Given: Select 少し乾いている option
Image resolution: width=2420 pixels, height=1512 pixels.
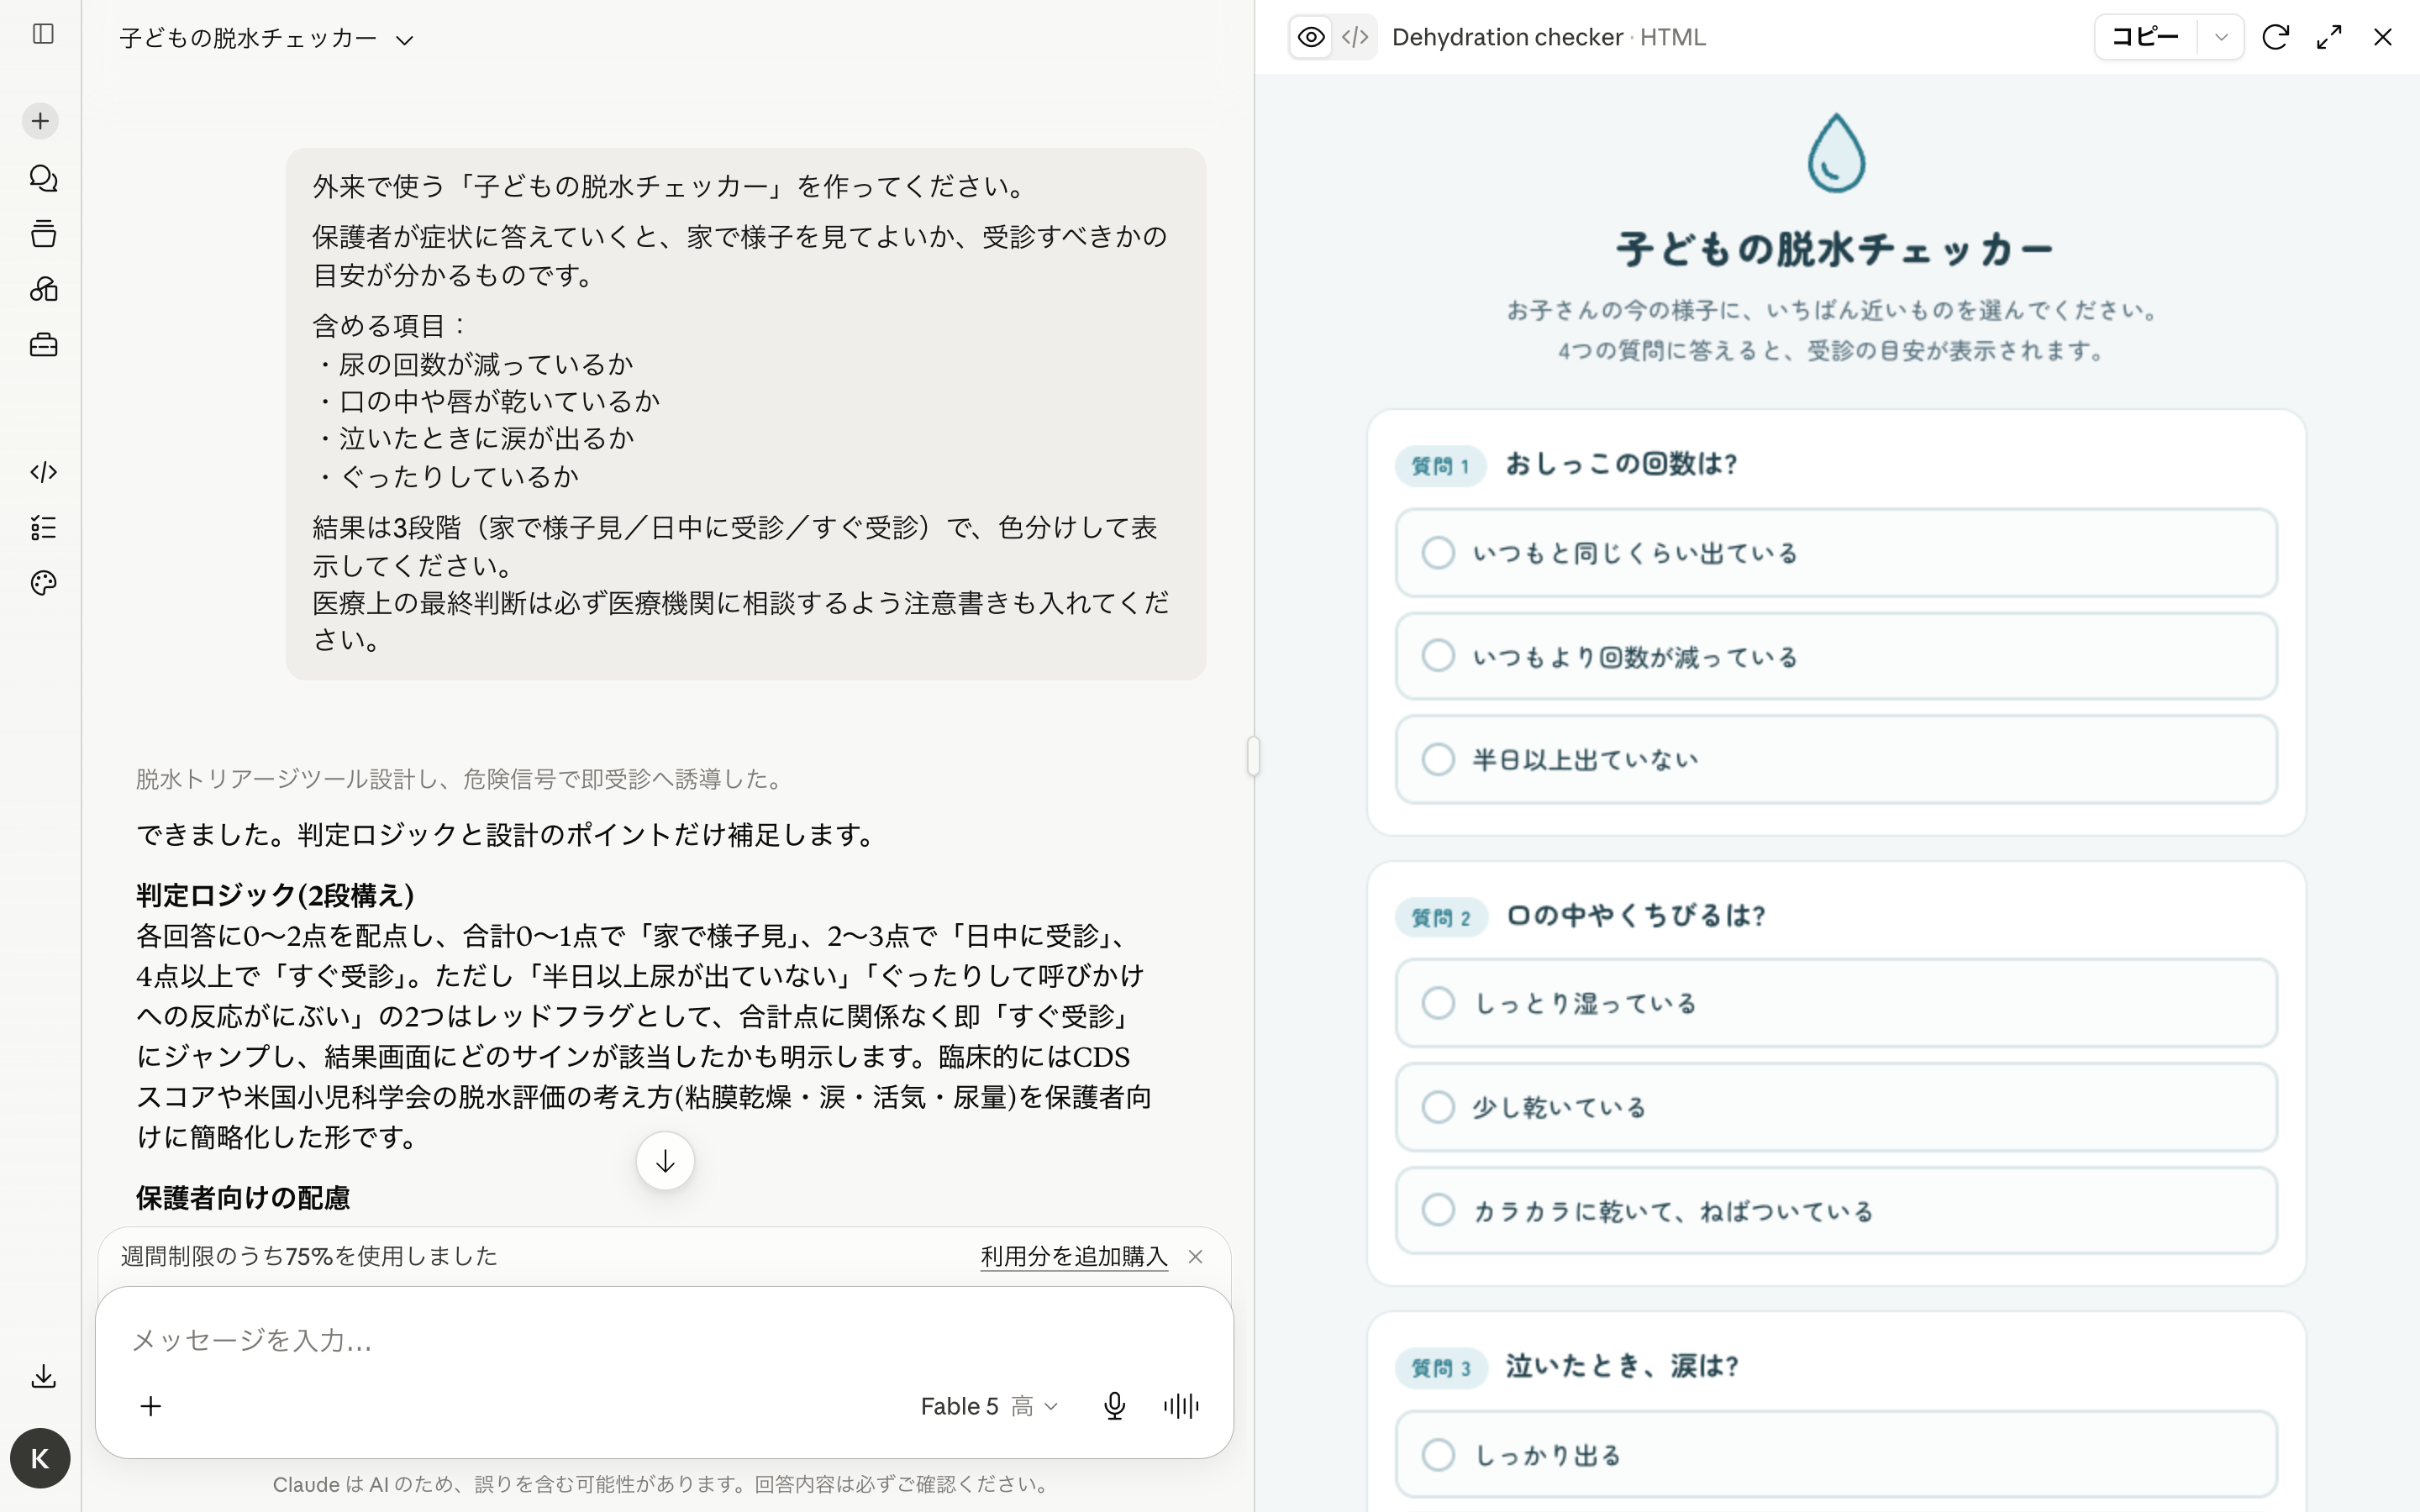Looking at the screenshot, I should [x=1836, y=1107].
